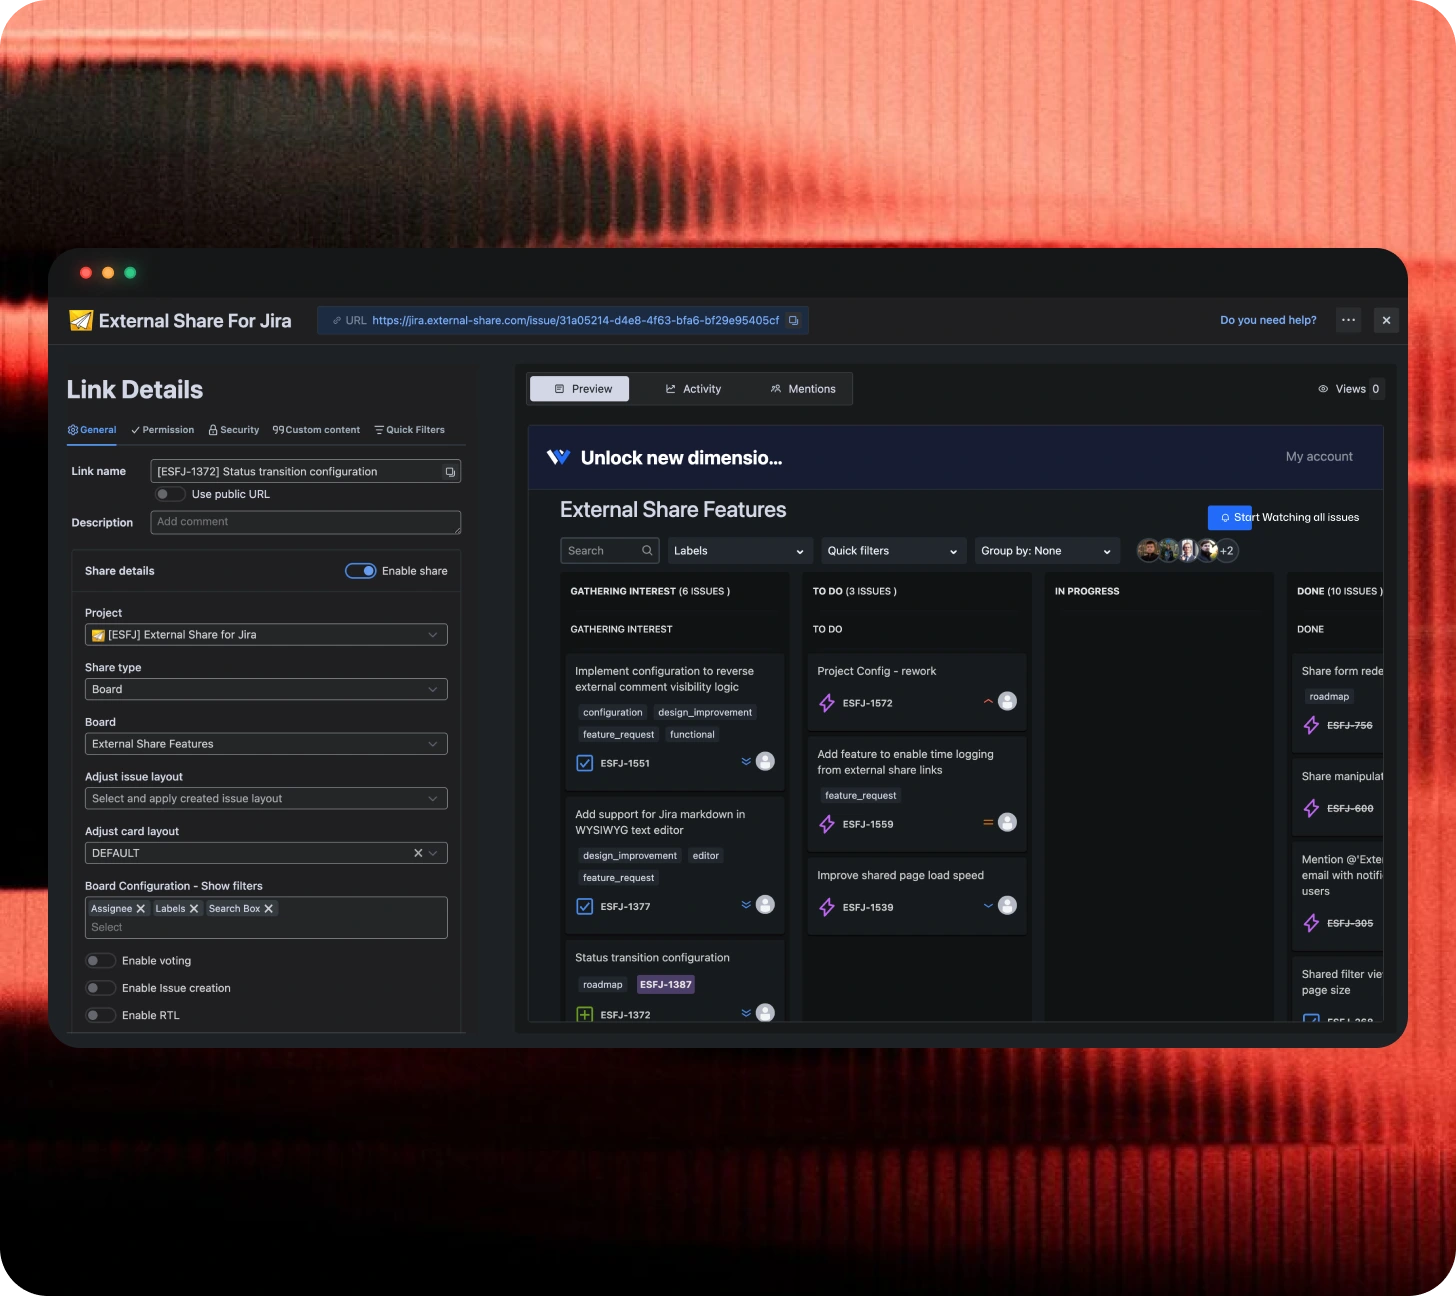Viewport: 1456px width, 1296px height.
Task: Click the epic icon next to ESFJ-600
Action: tap(1311, 808)
